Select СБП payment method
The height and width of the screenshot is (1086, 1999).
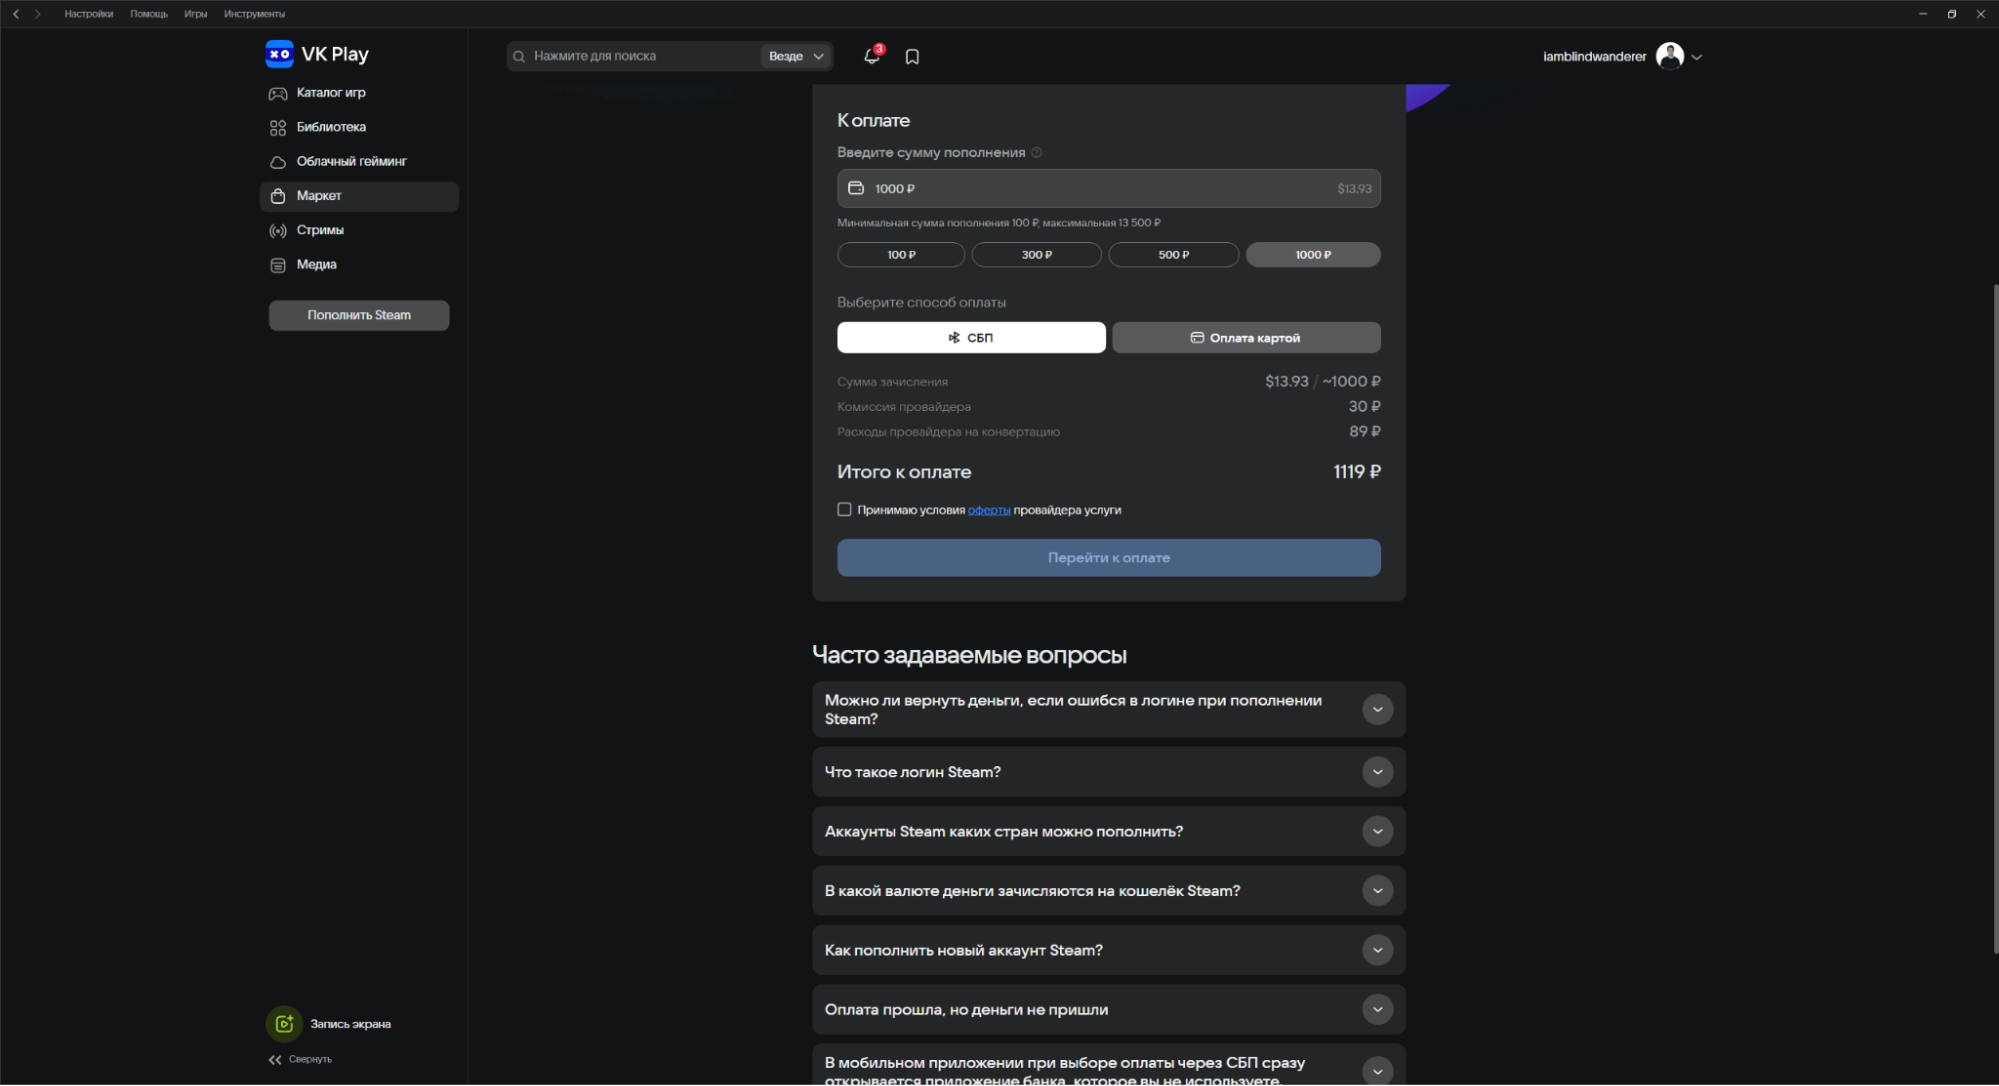[971, 338]
